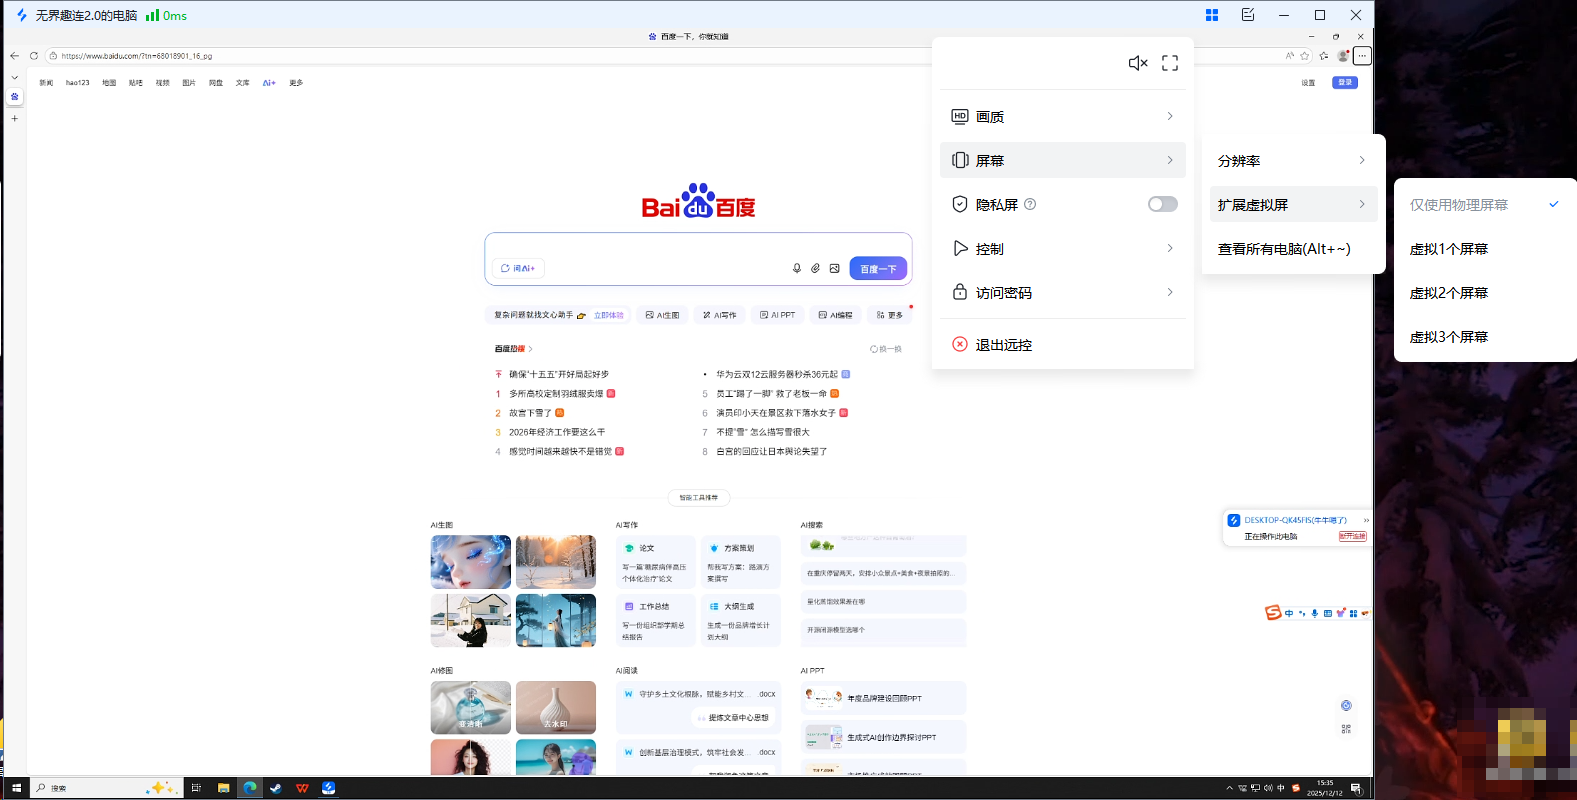Click the browser back arrow
The width and height of the screenshot is (1577, 800).
(14, 56)
